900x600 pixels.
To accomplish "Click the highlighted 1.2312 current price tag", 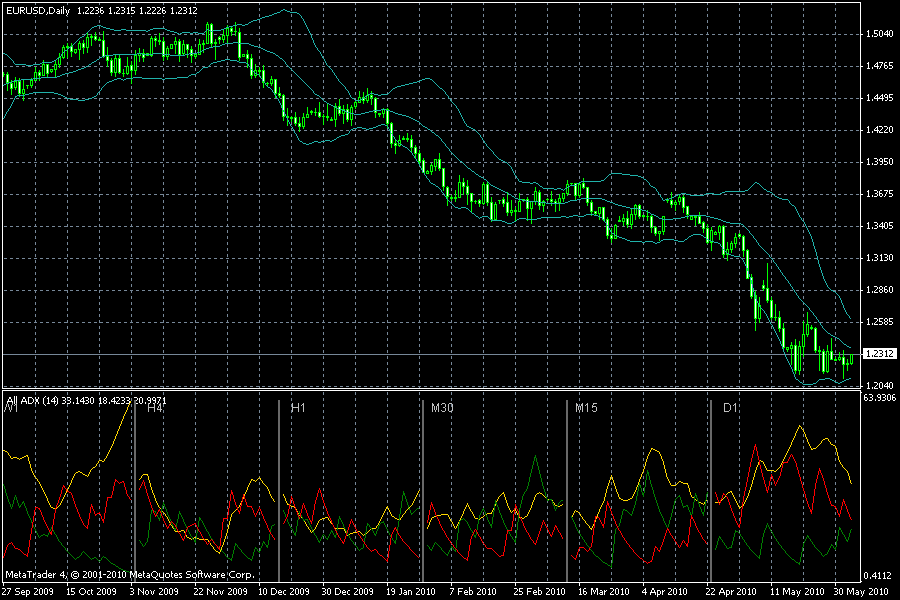I will coord(879,354).
